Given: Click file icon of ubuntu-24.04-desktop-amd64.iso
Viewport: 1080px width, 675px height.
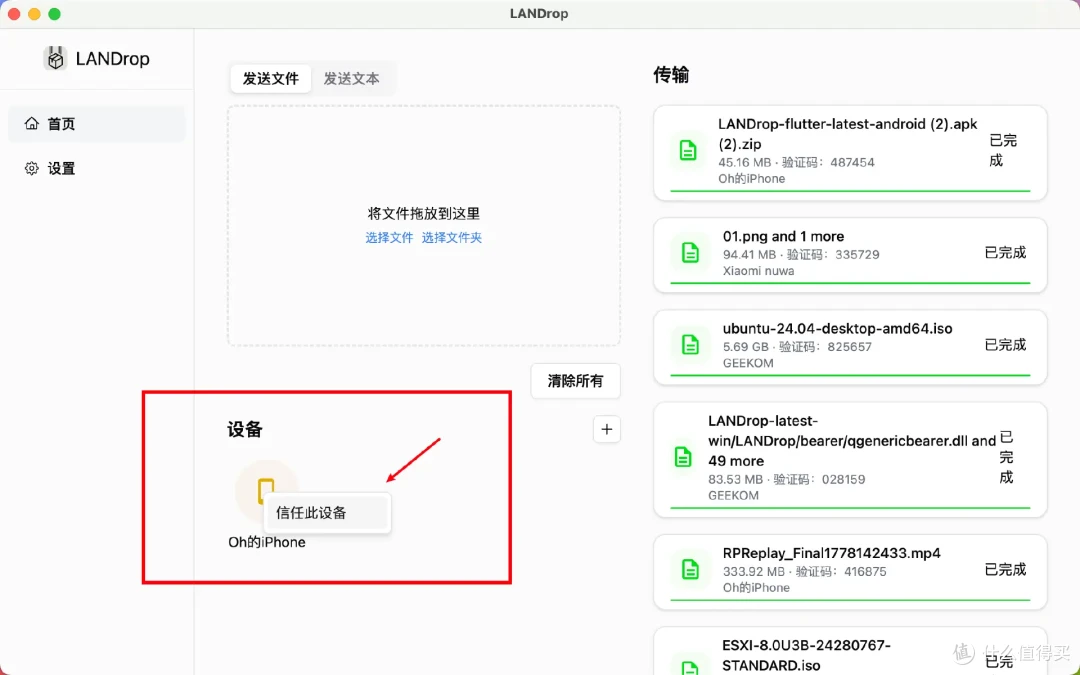Looking at the screenshot, I should (x=689, y=344).
